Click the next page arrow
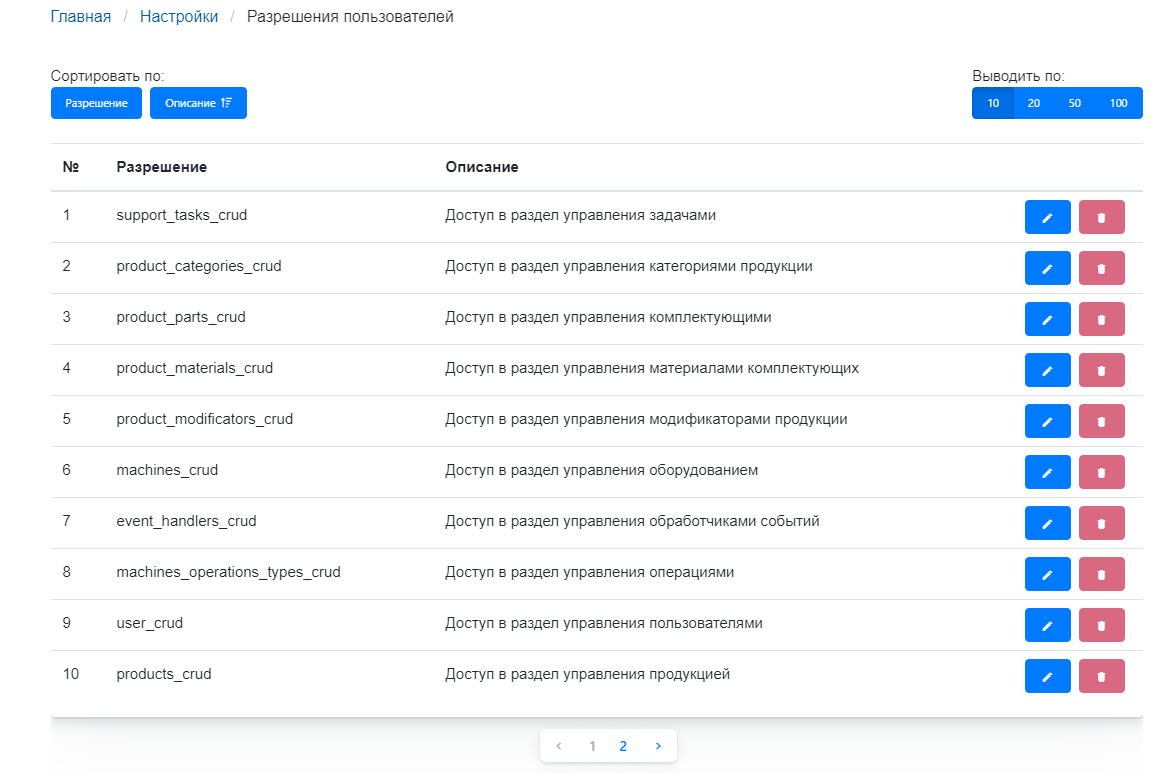Viewport: 1158px width, 773px height. click(x=657, y=746)
